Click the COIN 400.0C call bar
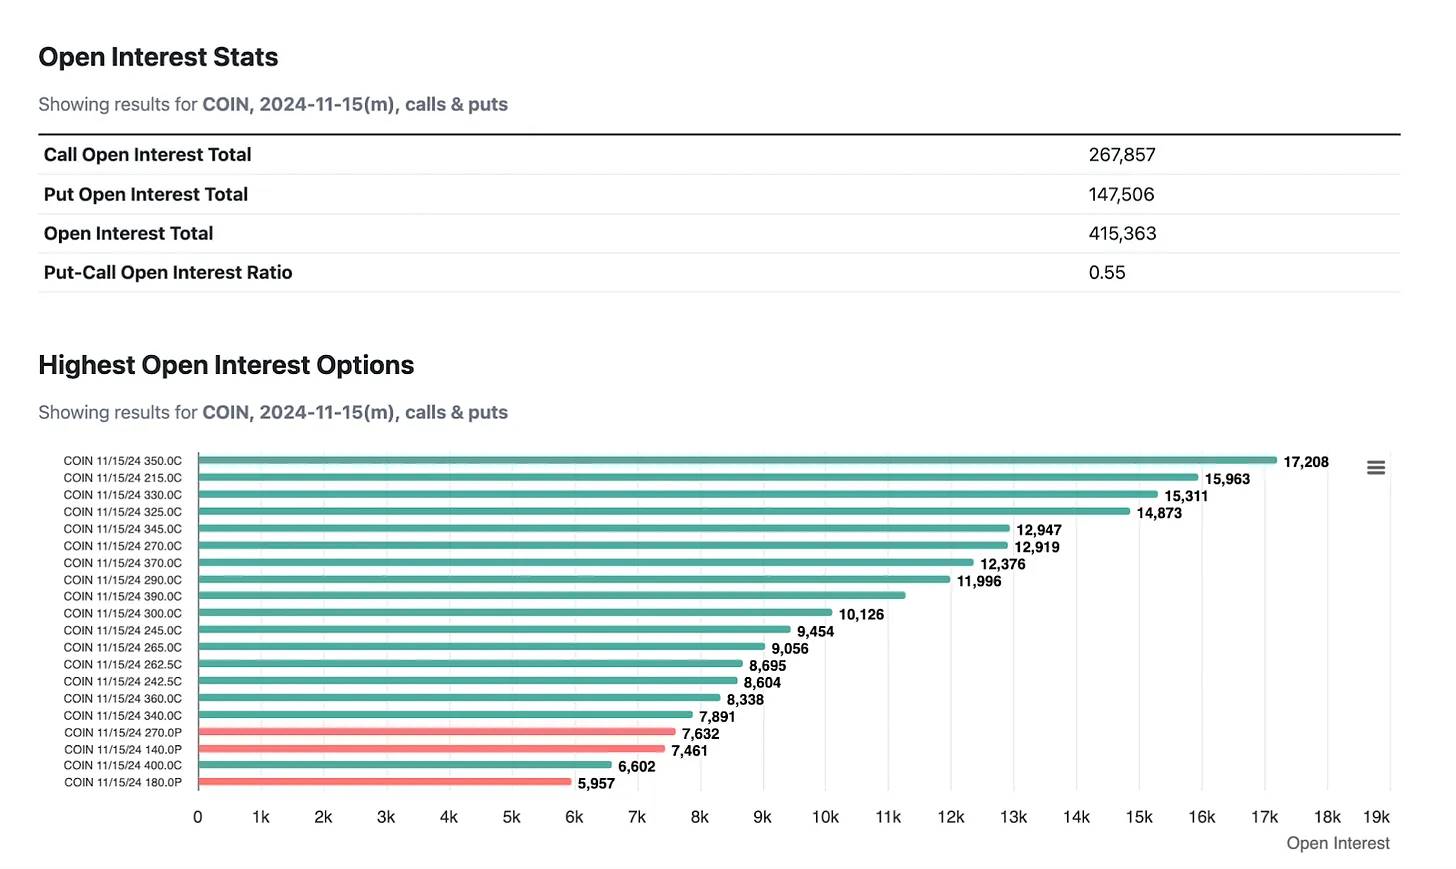Viewport: 1456px width, 869px height. coord(405,765)
